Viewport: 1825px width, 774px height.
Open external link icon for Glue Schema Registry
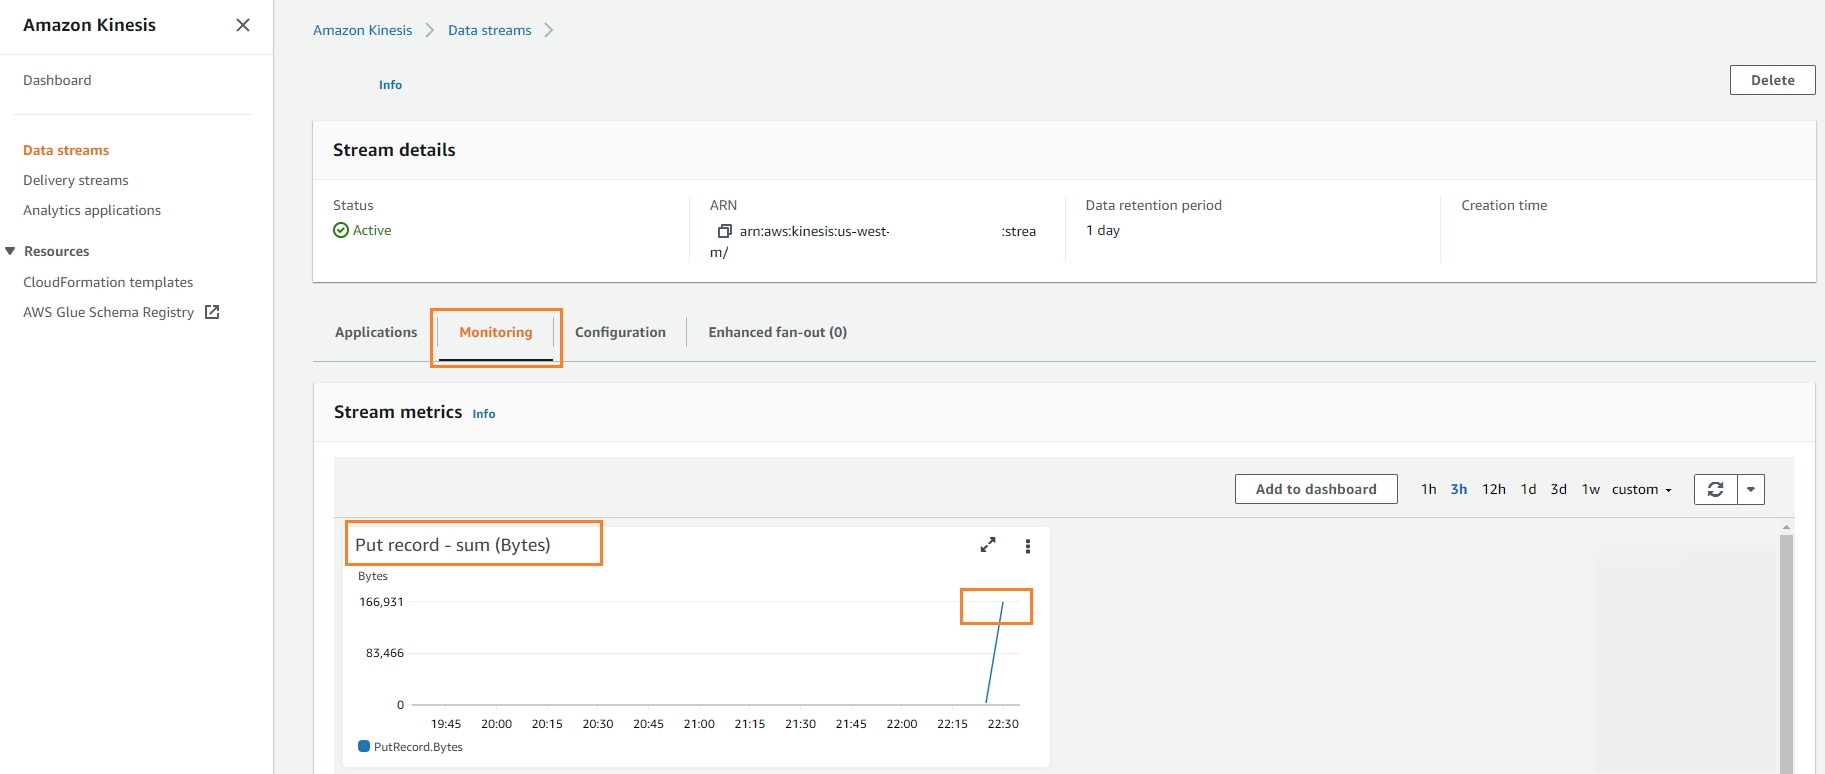point(212,312)
